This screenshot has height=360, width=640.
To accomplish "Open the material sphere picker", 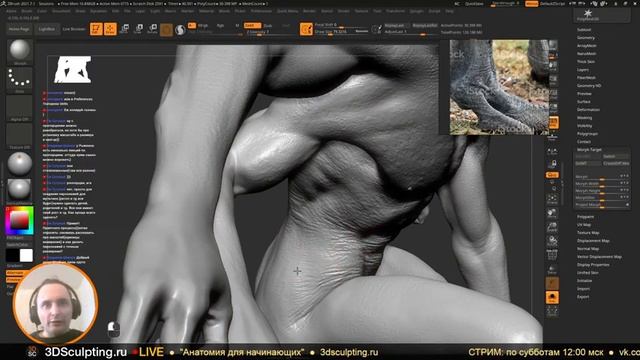I will 19,163.
